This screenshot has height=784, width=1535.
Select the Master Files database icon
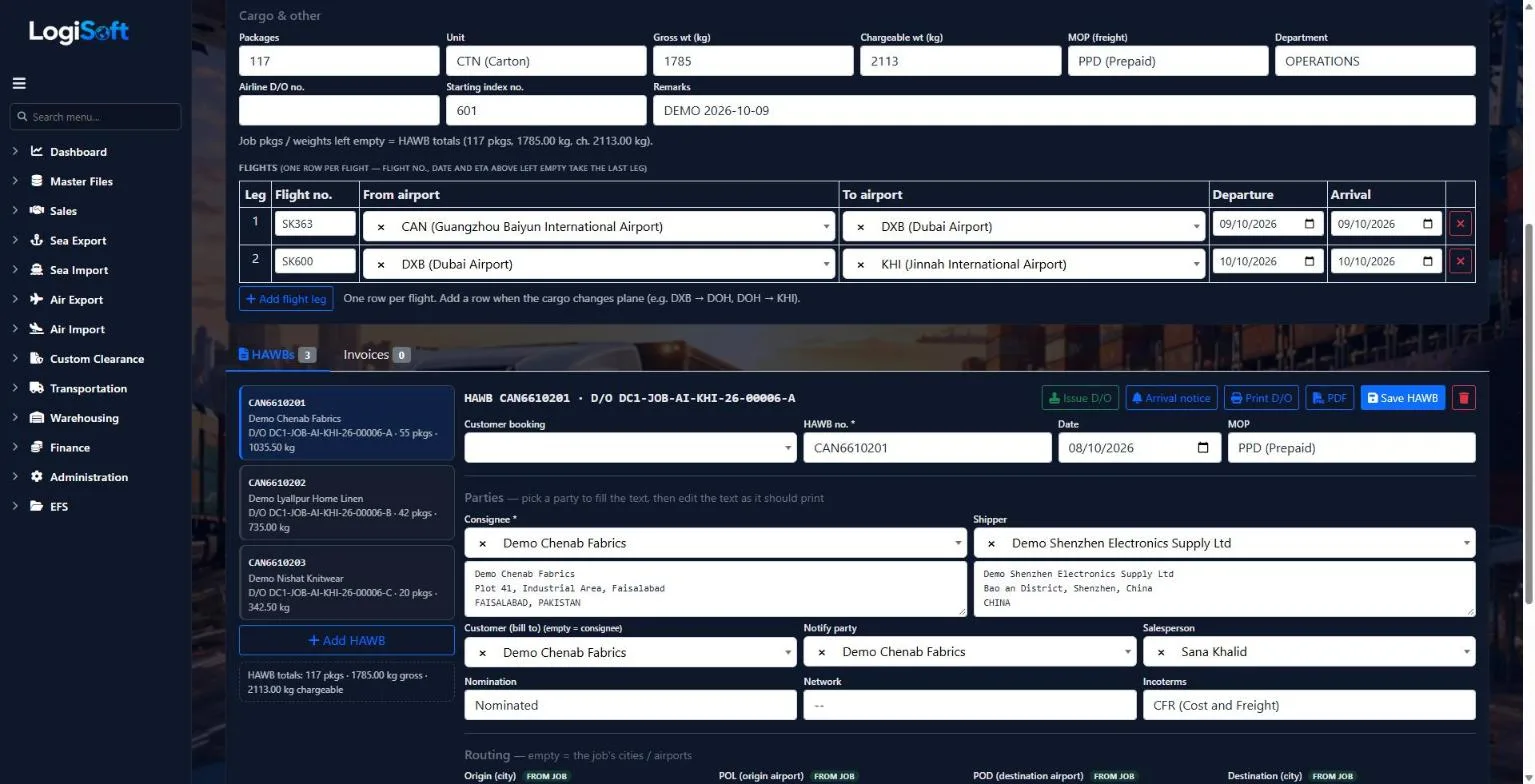click(x=37, y=181)
